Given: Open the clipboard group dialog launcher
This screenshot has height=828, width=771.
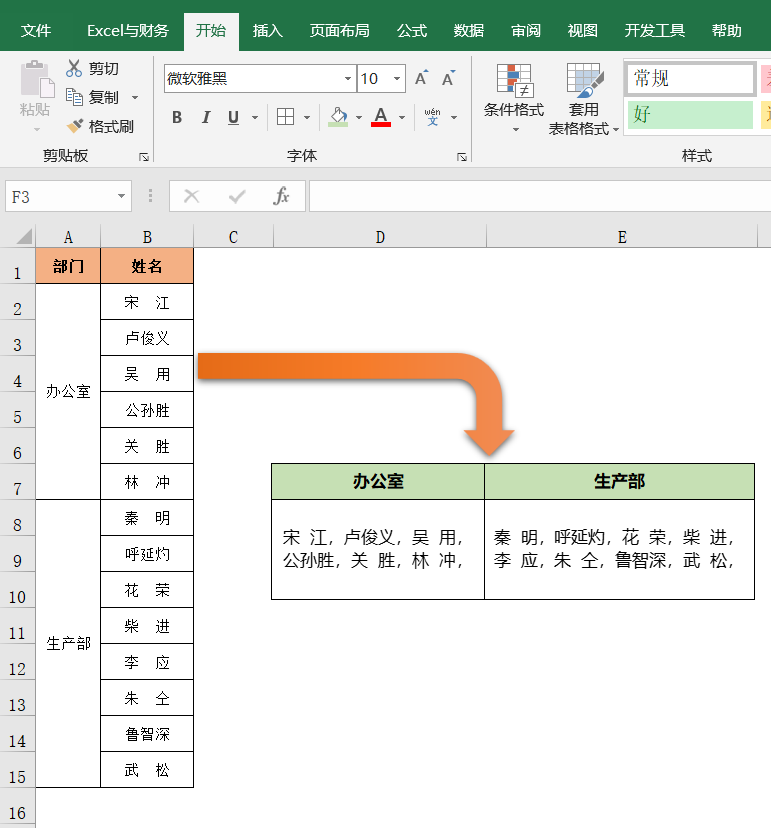Looking at the screenshot, I should click(x=144, y=157).
